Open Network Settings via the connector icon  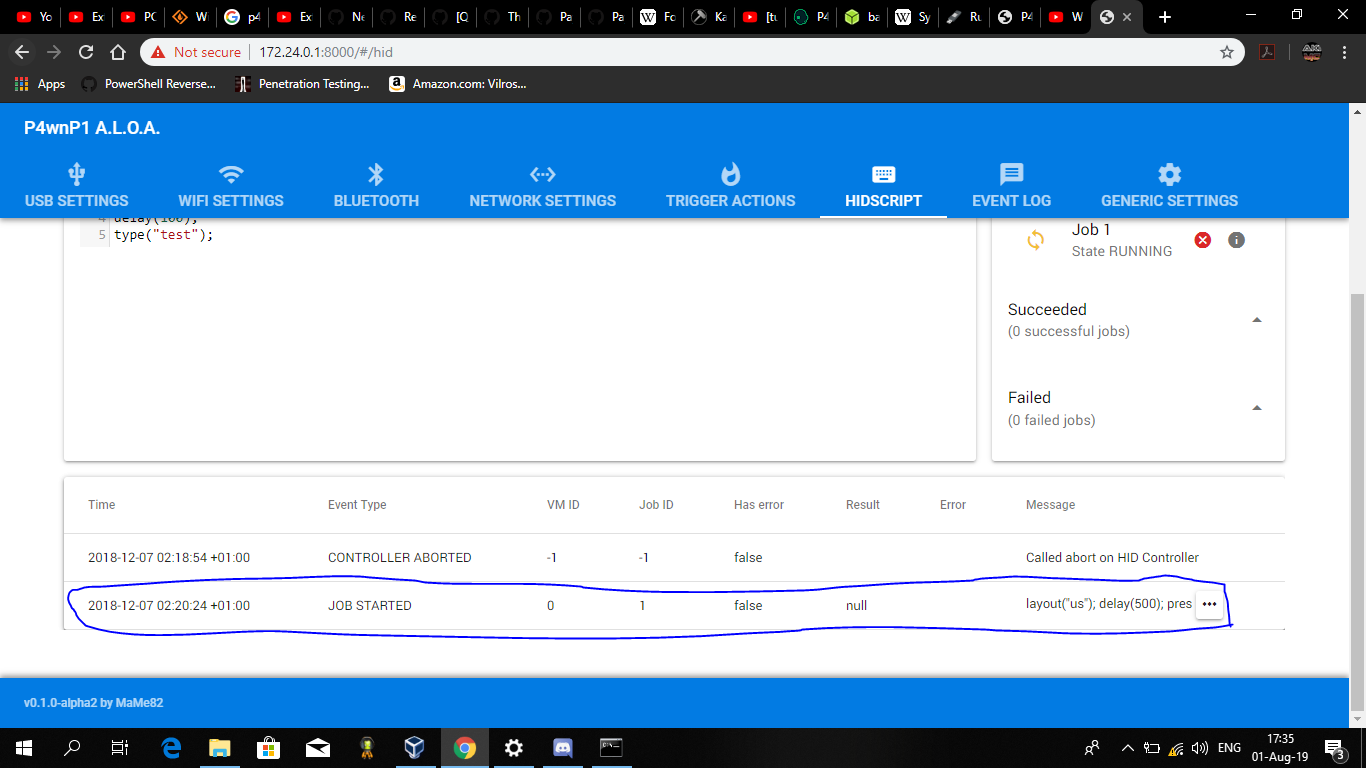point(543,173)
